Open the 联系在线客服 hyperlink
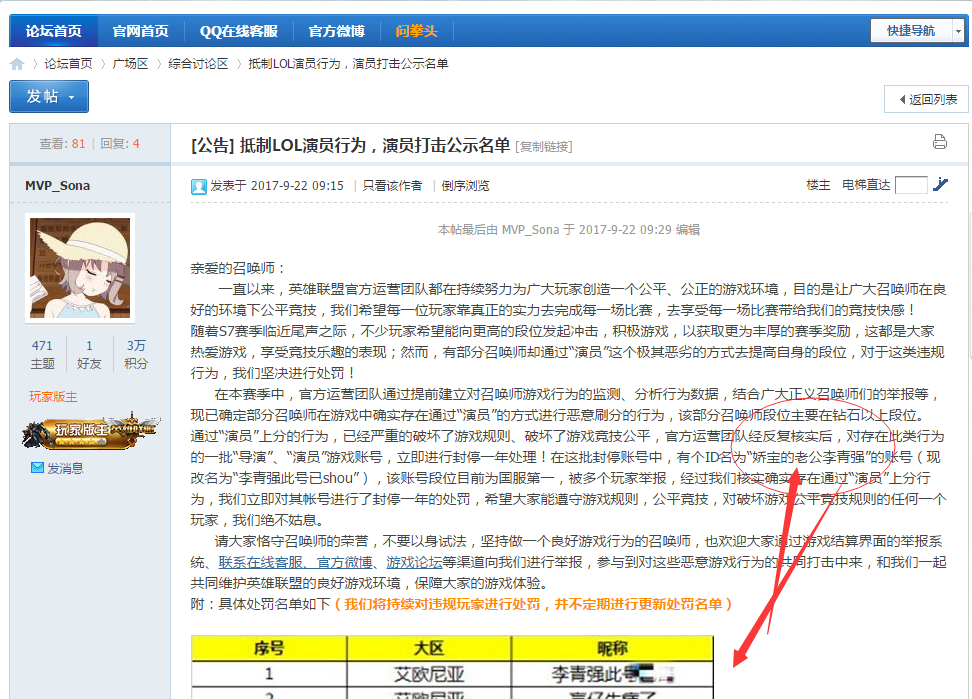The image size is (972, 699). point(260,562)
